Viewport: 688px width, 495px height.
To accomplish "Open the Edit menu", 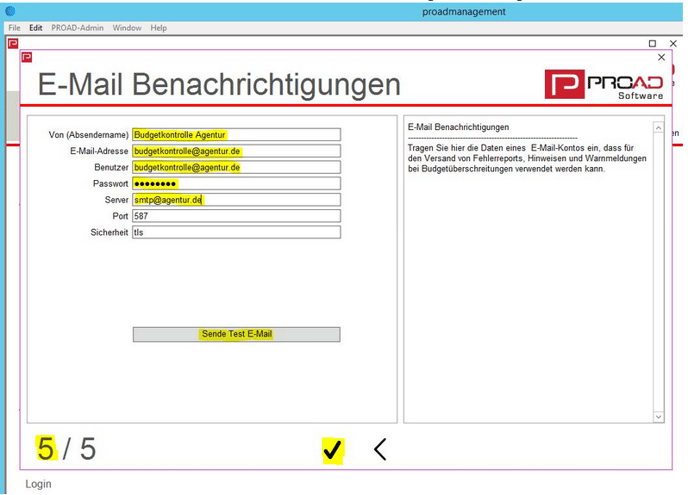I will 36,28.
